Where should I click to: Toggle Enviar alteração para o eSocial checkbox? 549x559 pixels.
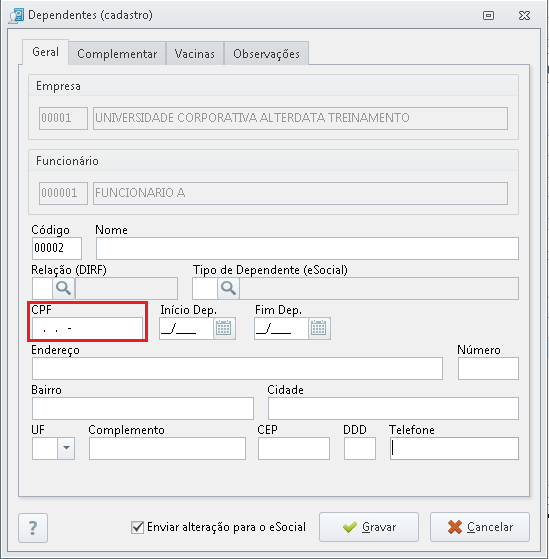138,527
